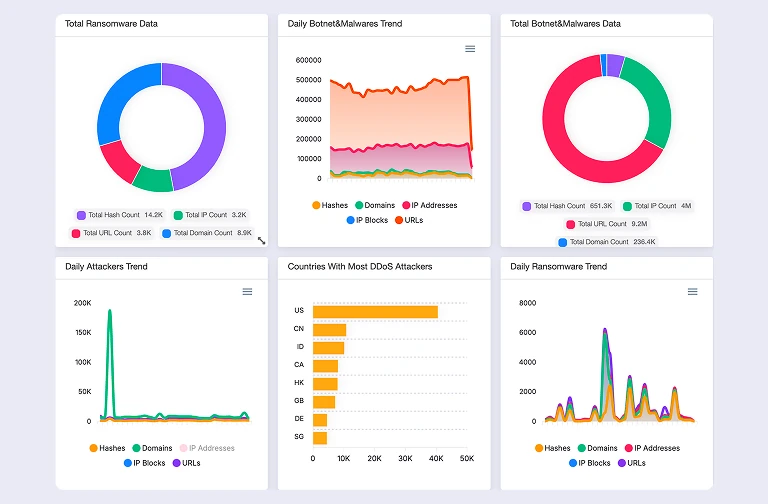Click the ID bar in DDoS Attackers chart
The width and height of the screenshot is (768, 504).
(x=328, y=348)
